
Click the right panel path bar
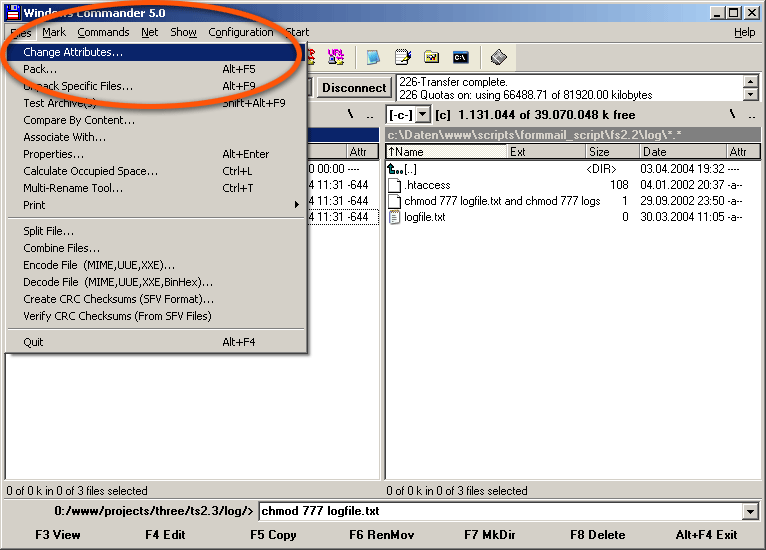coord(573,135)
